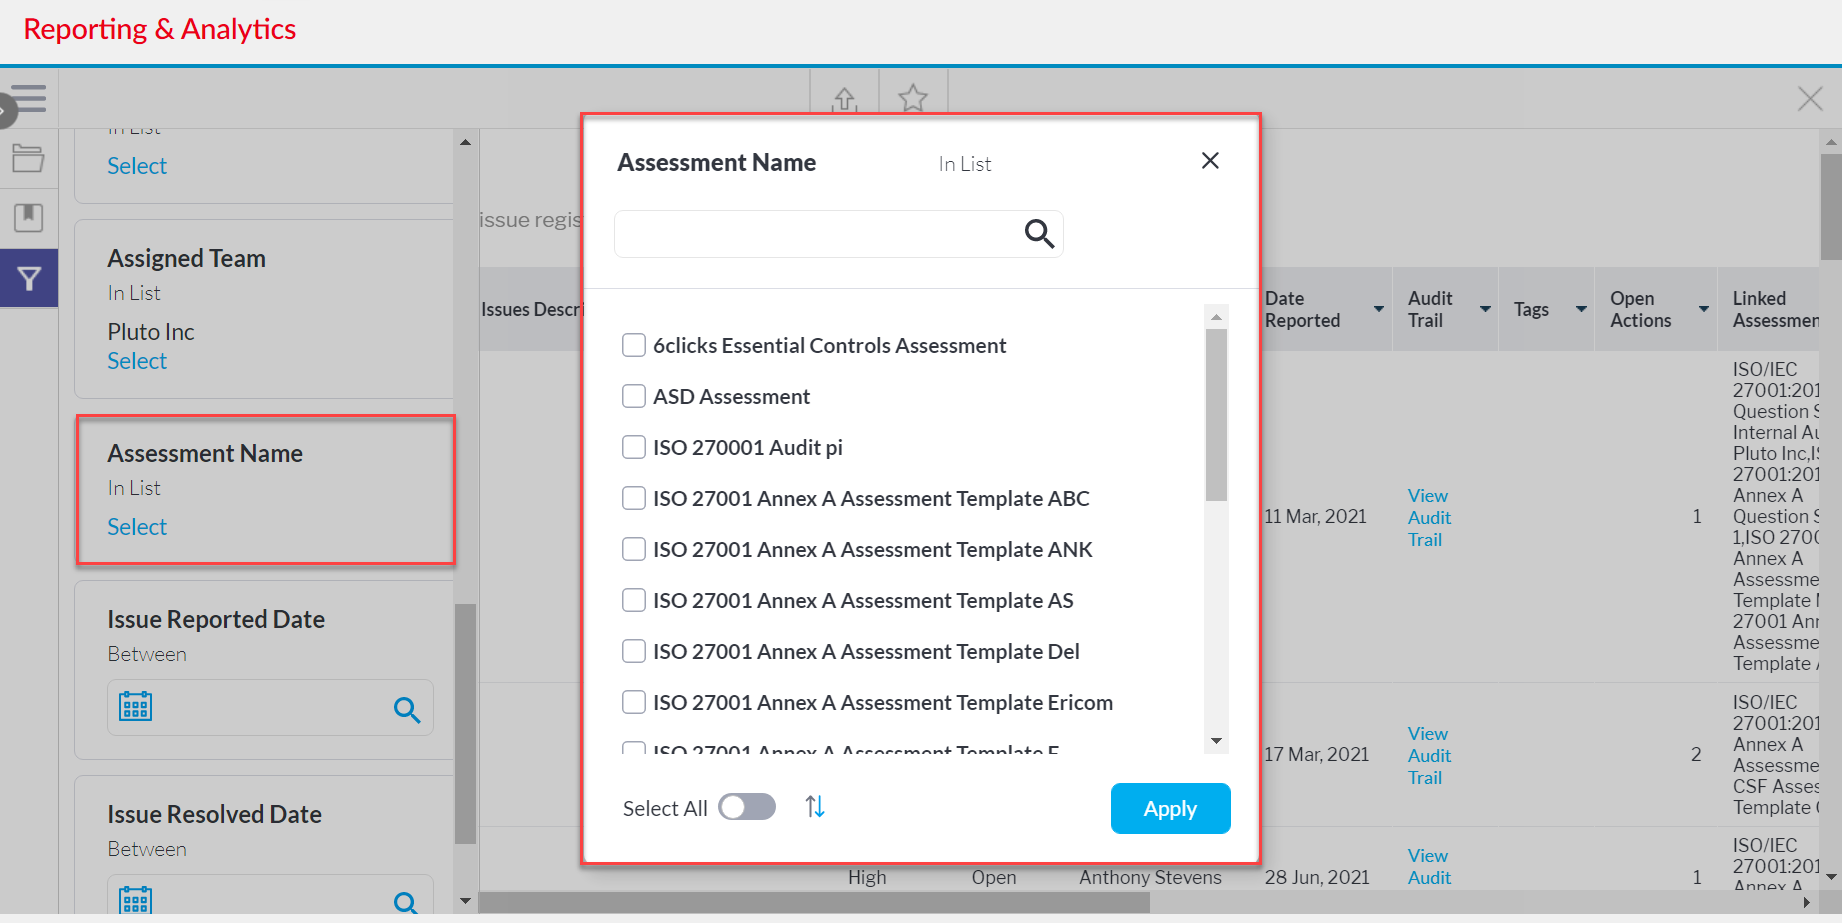Image resolution: width=1842 pixels, height=923 pixels.
Task: Click the assessment search input field
Action: click(x=815, y=234)
